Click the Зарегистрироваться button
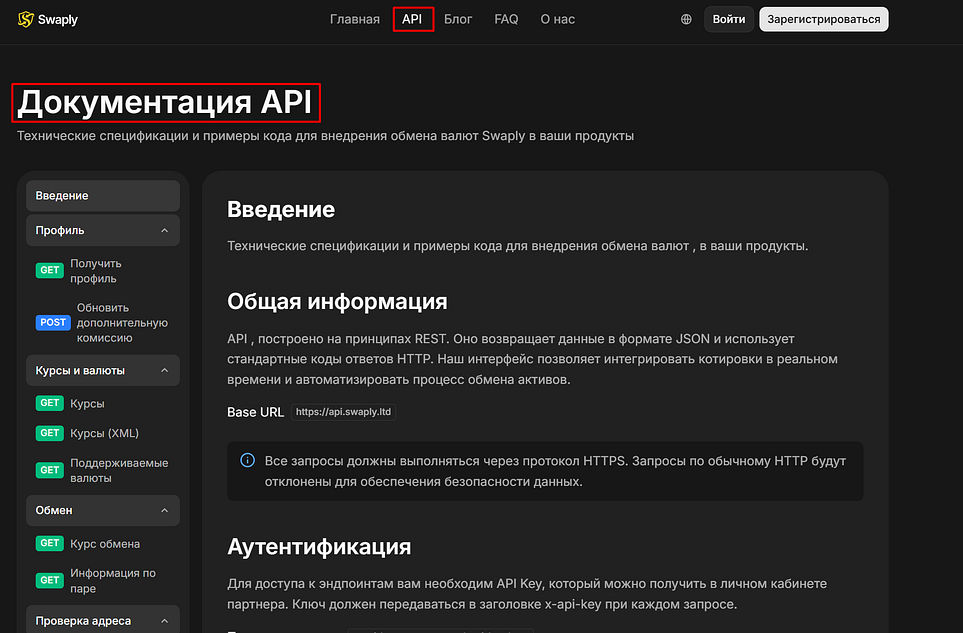This screenshot has width=963, height=633. pyautogui.click(x=824, y=19)
